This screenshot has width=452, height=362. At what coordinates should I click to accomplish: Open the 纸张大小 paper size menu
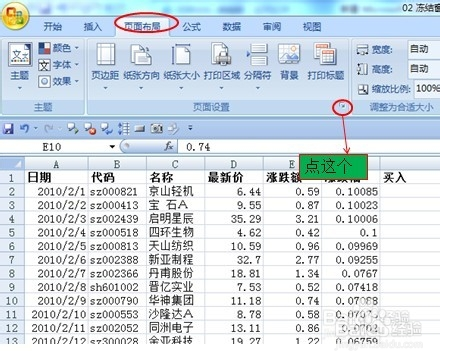pyautogui.click(x=181, y=66)
